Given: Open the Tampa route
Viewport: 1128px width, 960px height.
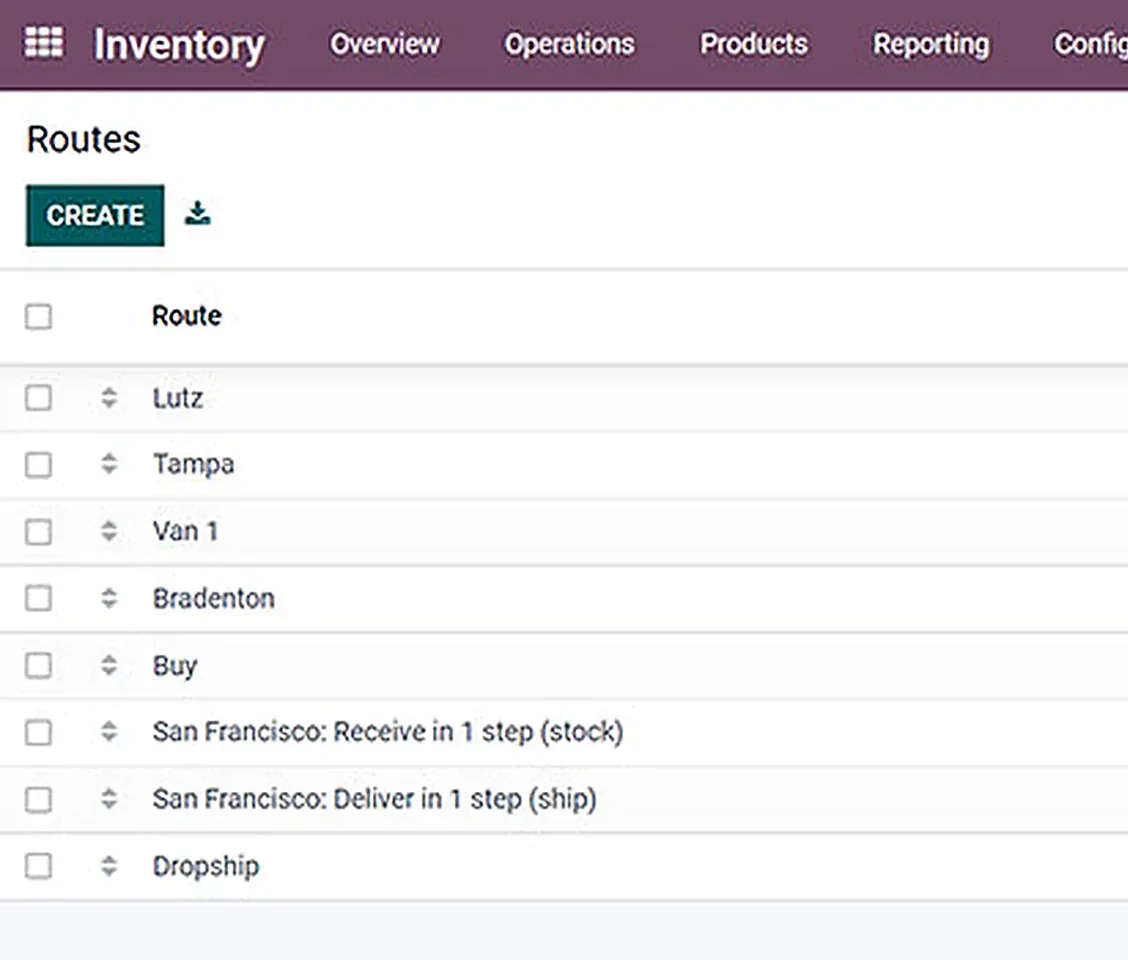Looking at the screenshot, I should 194,465.
